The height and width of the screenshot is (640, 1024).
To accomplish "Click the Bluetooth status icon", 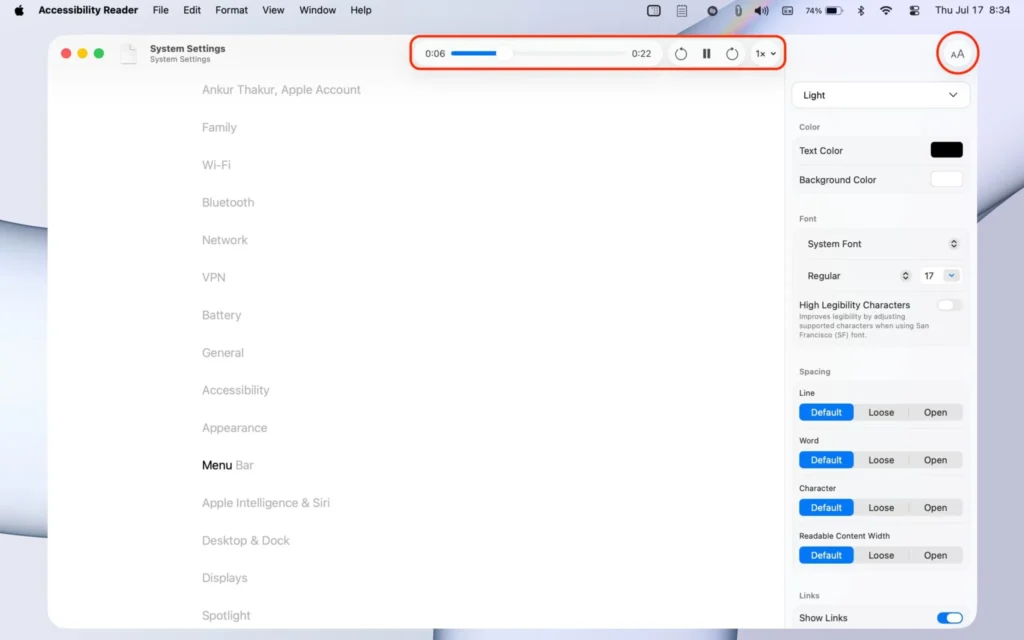I will [x=860, y=10].
